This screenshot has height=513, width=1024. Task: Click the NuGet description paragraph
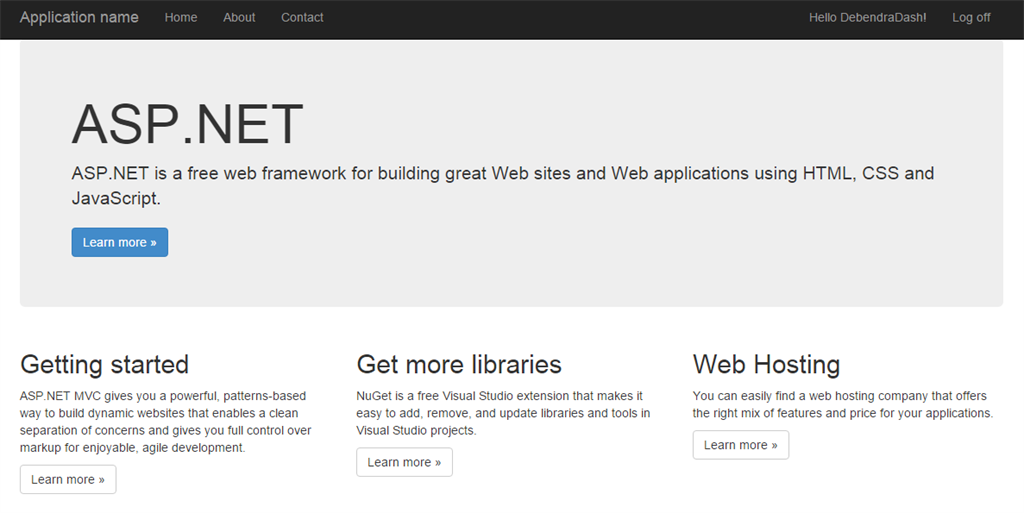pos(503,413)
